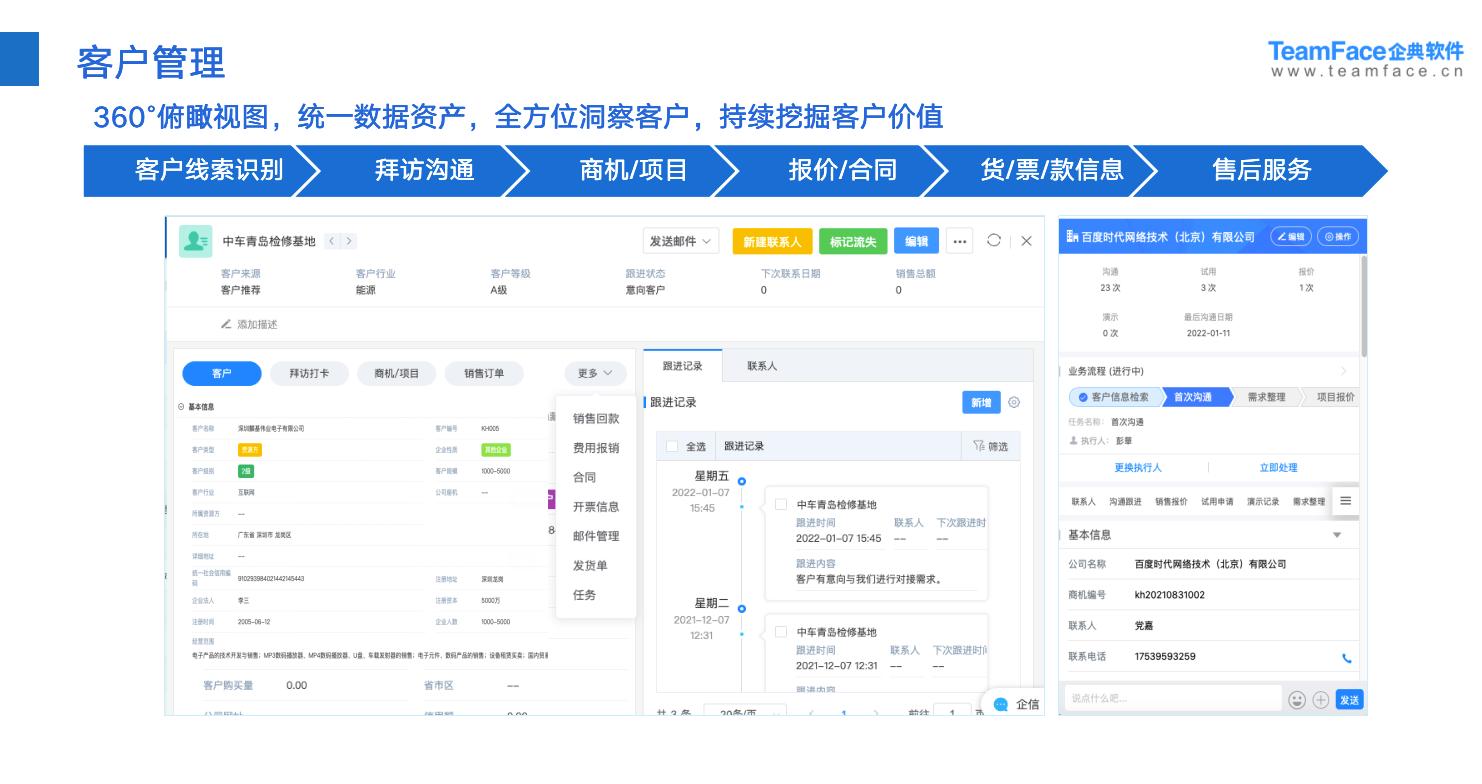The image size is (1482, 784).
Task: Click the 说点什么吧 chat input field
Action: coord(1173,699)
